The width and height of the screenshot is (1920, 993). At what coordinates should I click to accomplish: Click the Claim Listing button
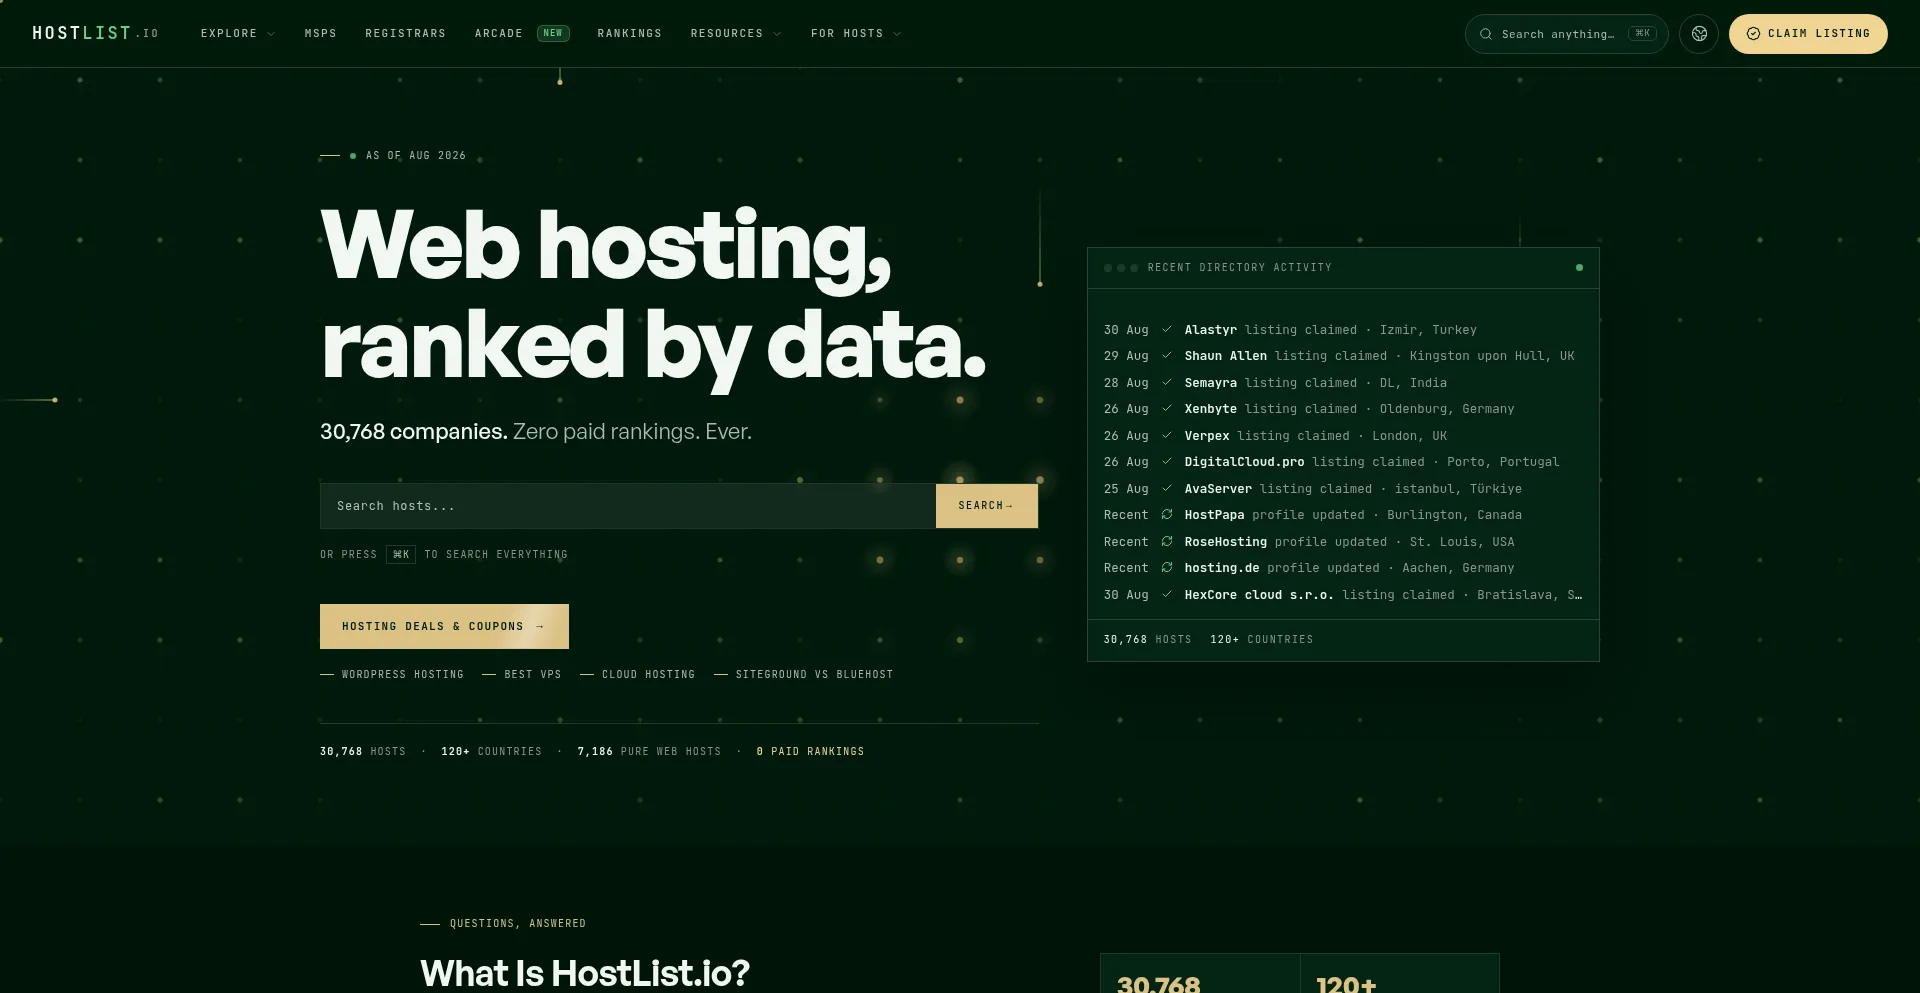(1808, 34)
